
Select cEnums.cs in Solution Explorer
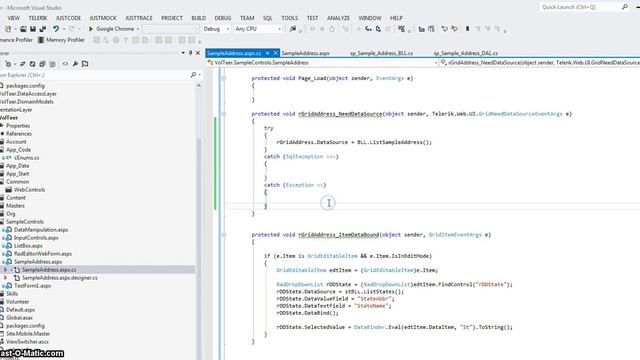(x=27, y=158)
